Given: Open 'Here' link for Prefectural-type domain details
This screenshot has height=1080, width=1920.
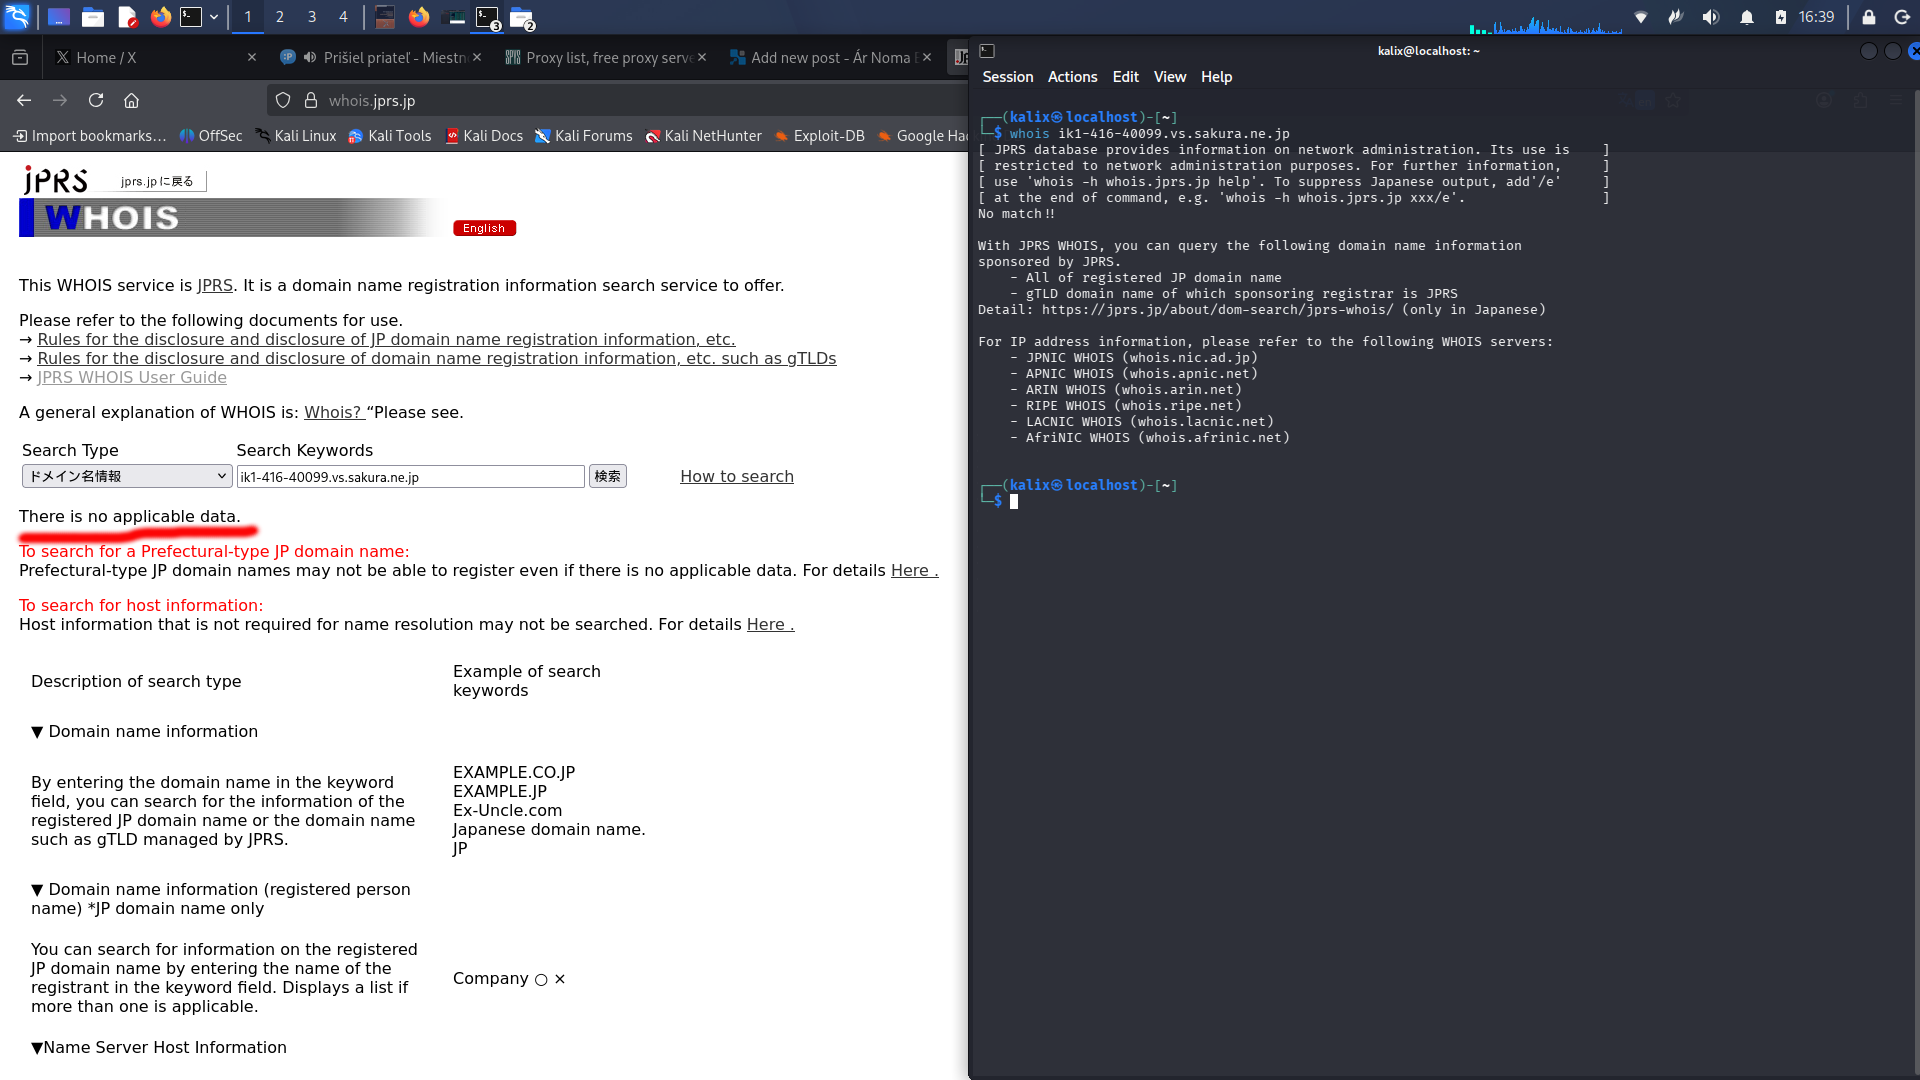Looking at the screenshot, I should coord(914,571).
